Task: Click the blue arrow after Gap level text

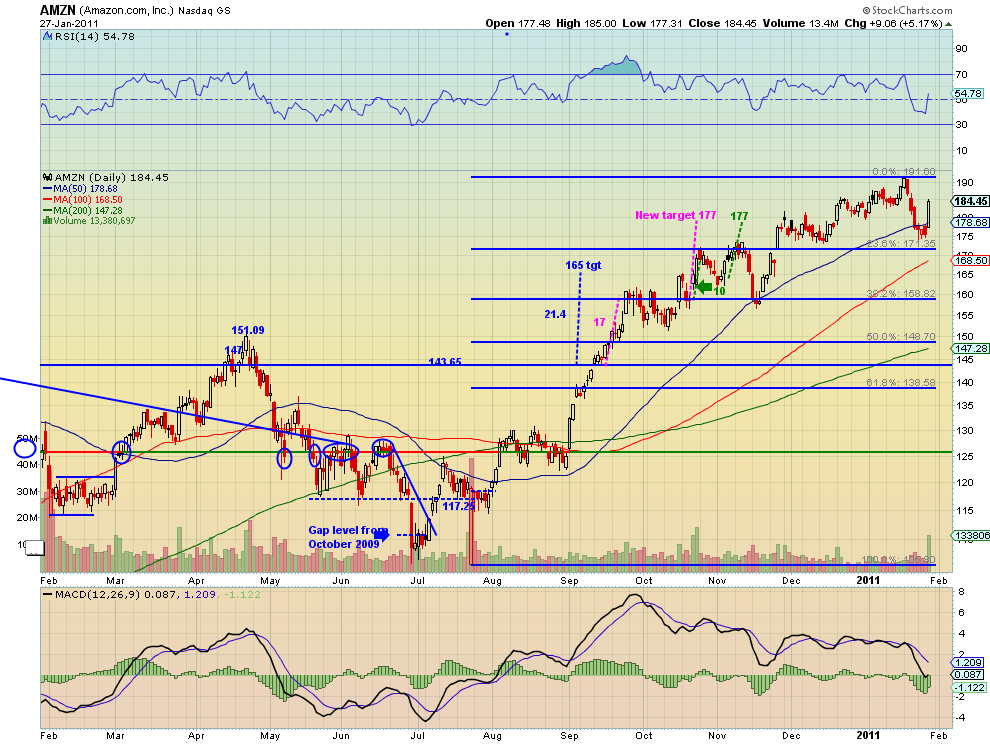Action: click(382, 536)
